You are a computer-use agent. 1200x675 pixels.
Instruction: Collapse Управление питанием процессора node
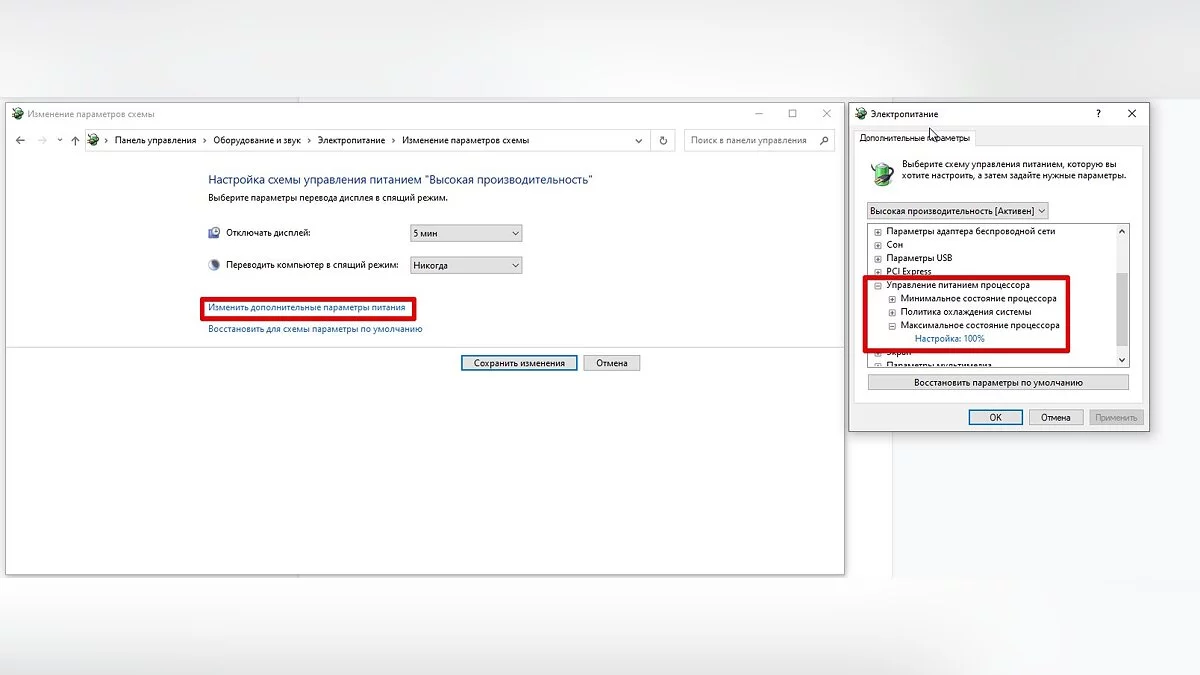[878, 285]
